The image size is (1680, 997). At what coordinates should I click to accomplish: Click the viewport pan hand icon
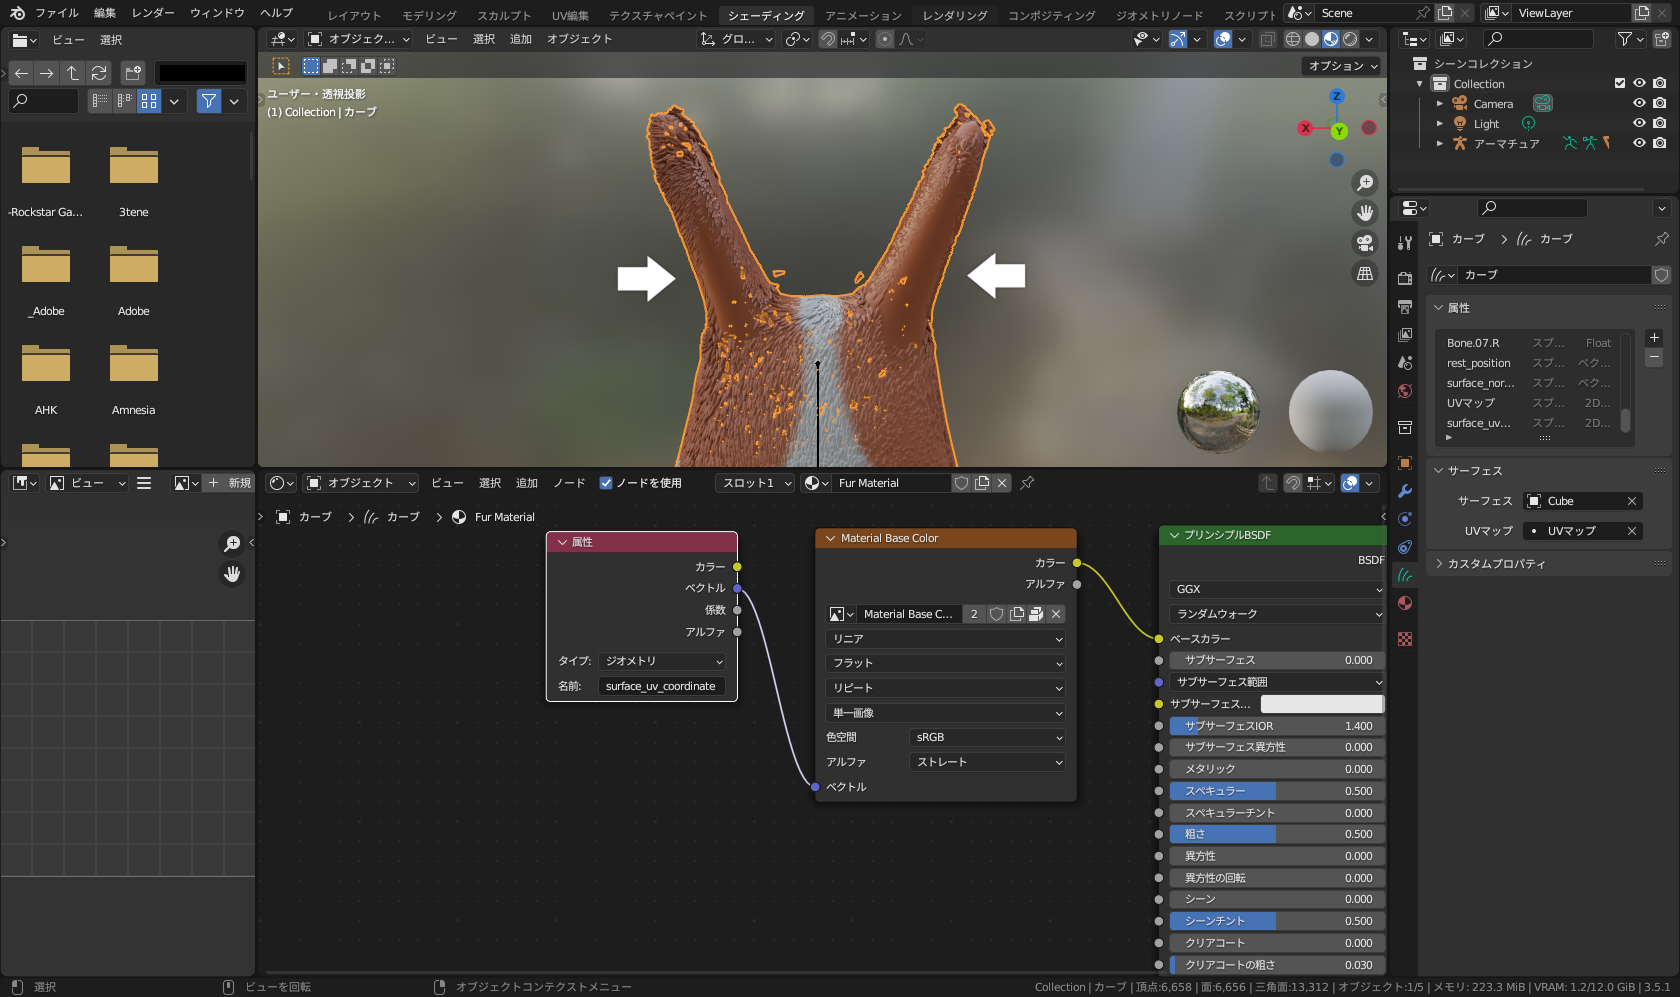coord(1365,213)
